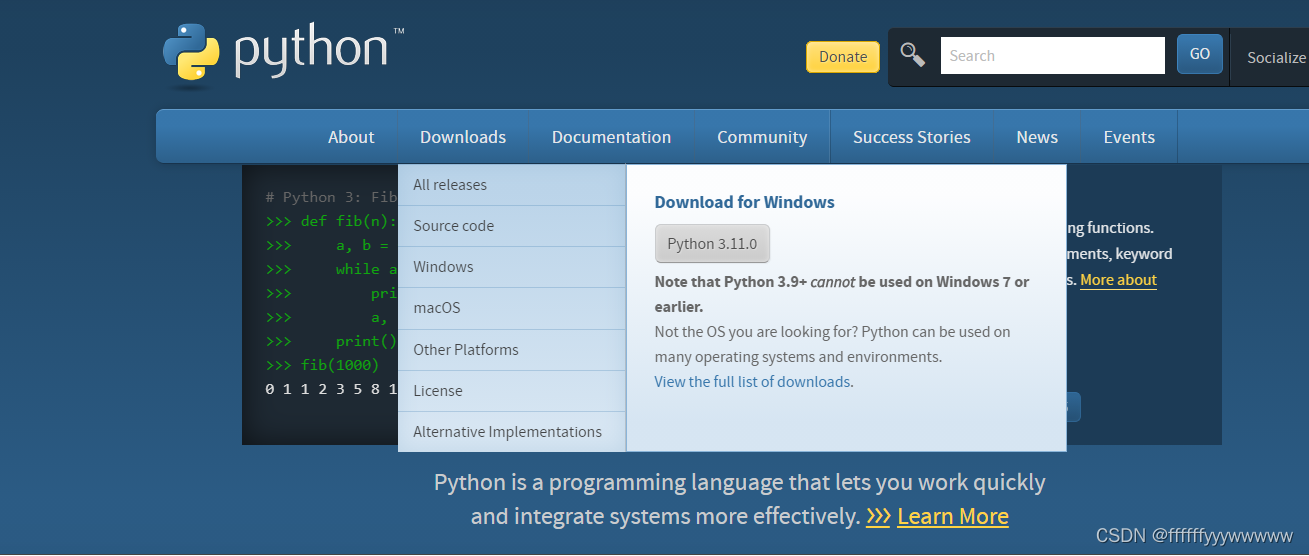Click the magnifying glass search icon

point(912,54)
